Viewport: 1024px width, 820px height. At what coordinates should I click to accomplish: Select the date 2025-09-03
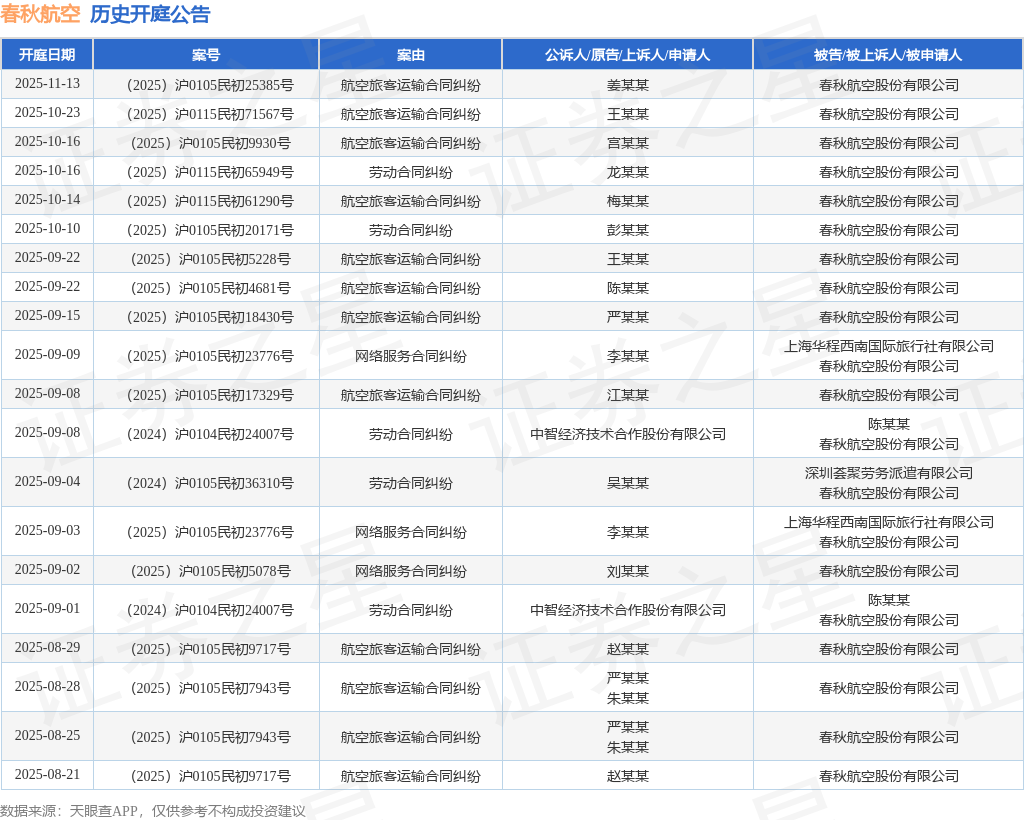(47, 530)
